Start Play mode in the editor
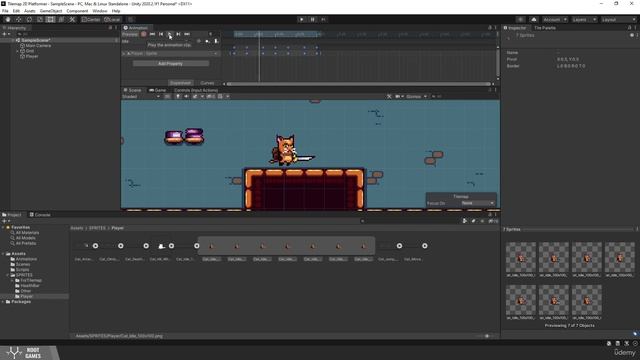The image size is (640, 360). pyautogui.click(x=302, y=19)
